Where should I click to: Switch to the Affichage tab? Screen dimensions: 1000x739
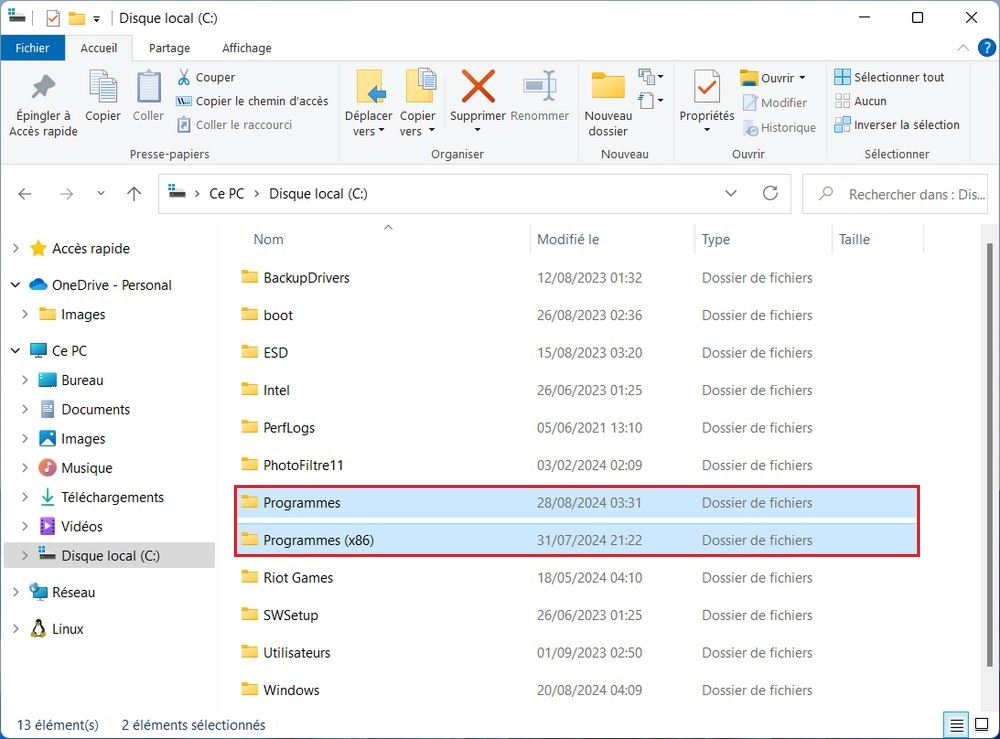coord(246,47)
